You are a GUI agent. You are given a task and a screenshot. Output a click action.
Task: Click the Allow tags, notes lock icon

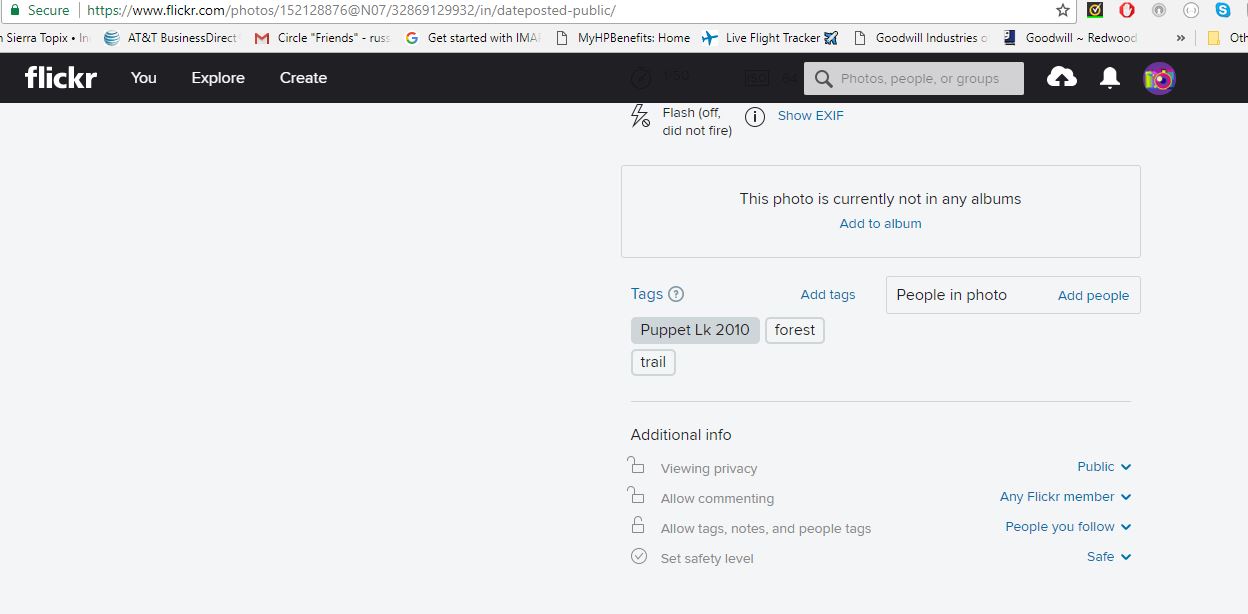638,525
